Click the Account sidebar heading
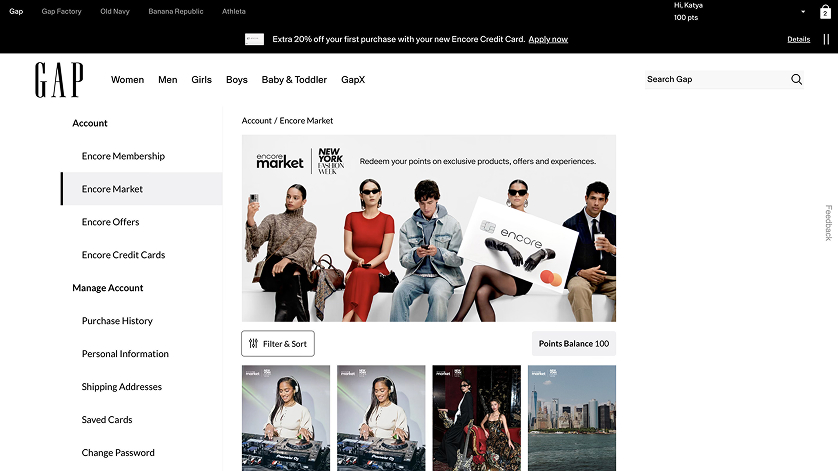The image size is (838, 471). (x=90, y=123)
